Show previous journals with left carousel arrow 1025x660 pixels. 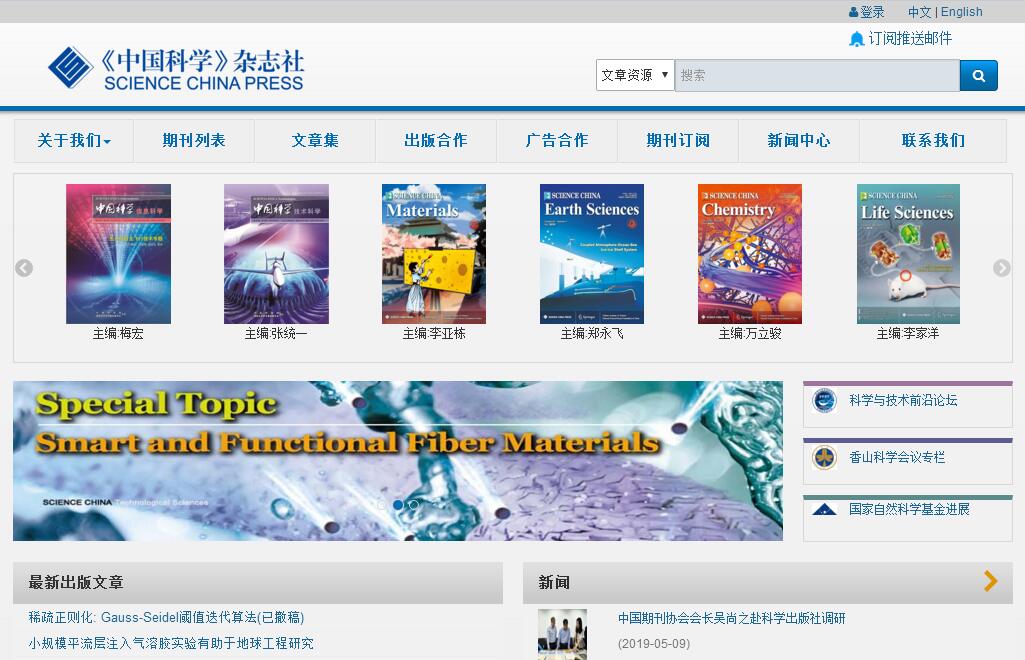(24, 268)
